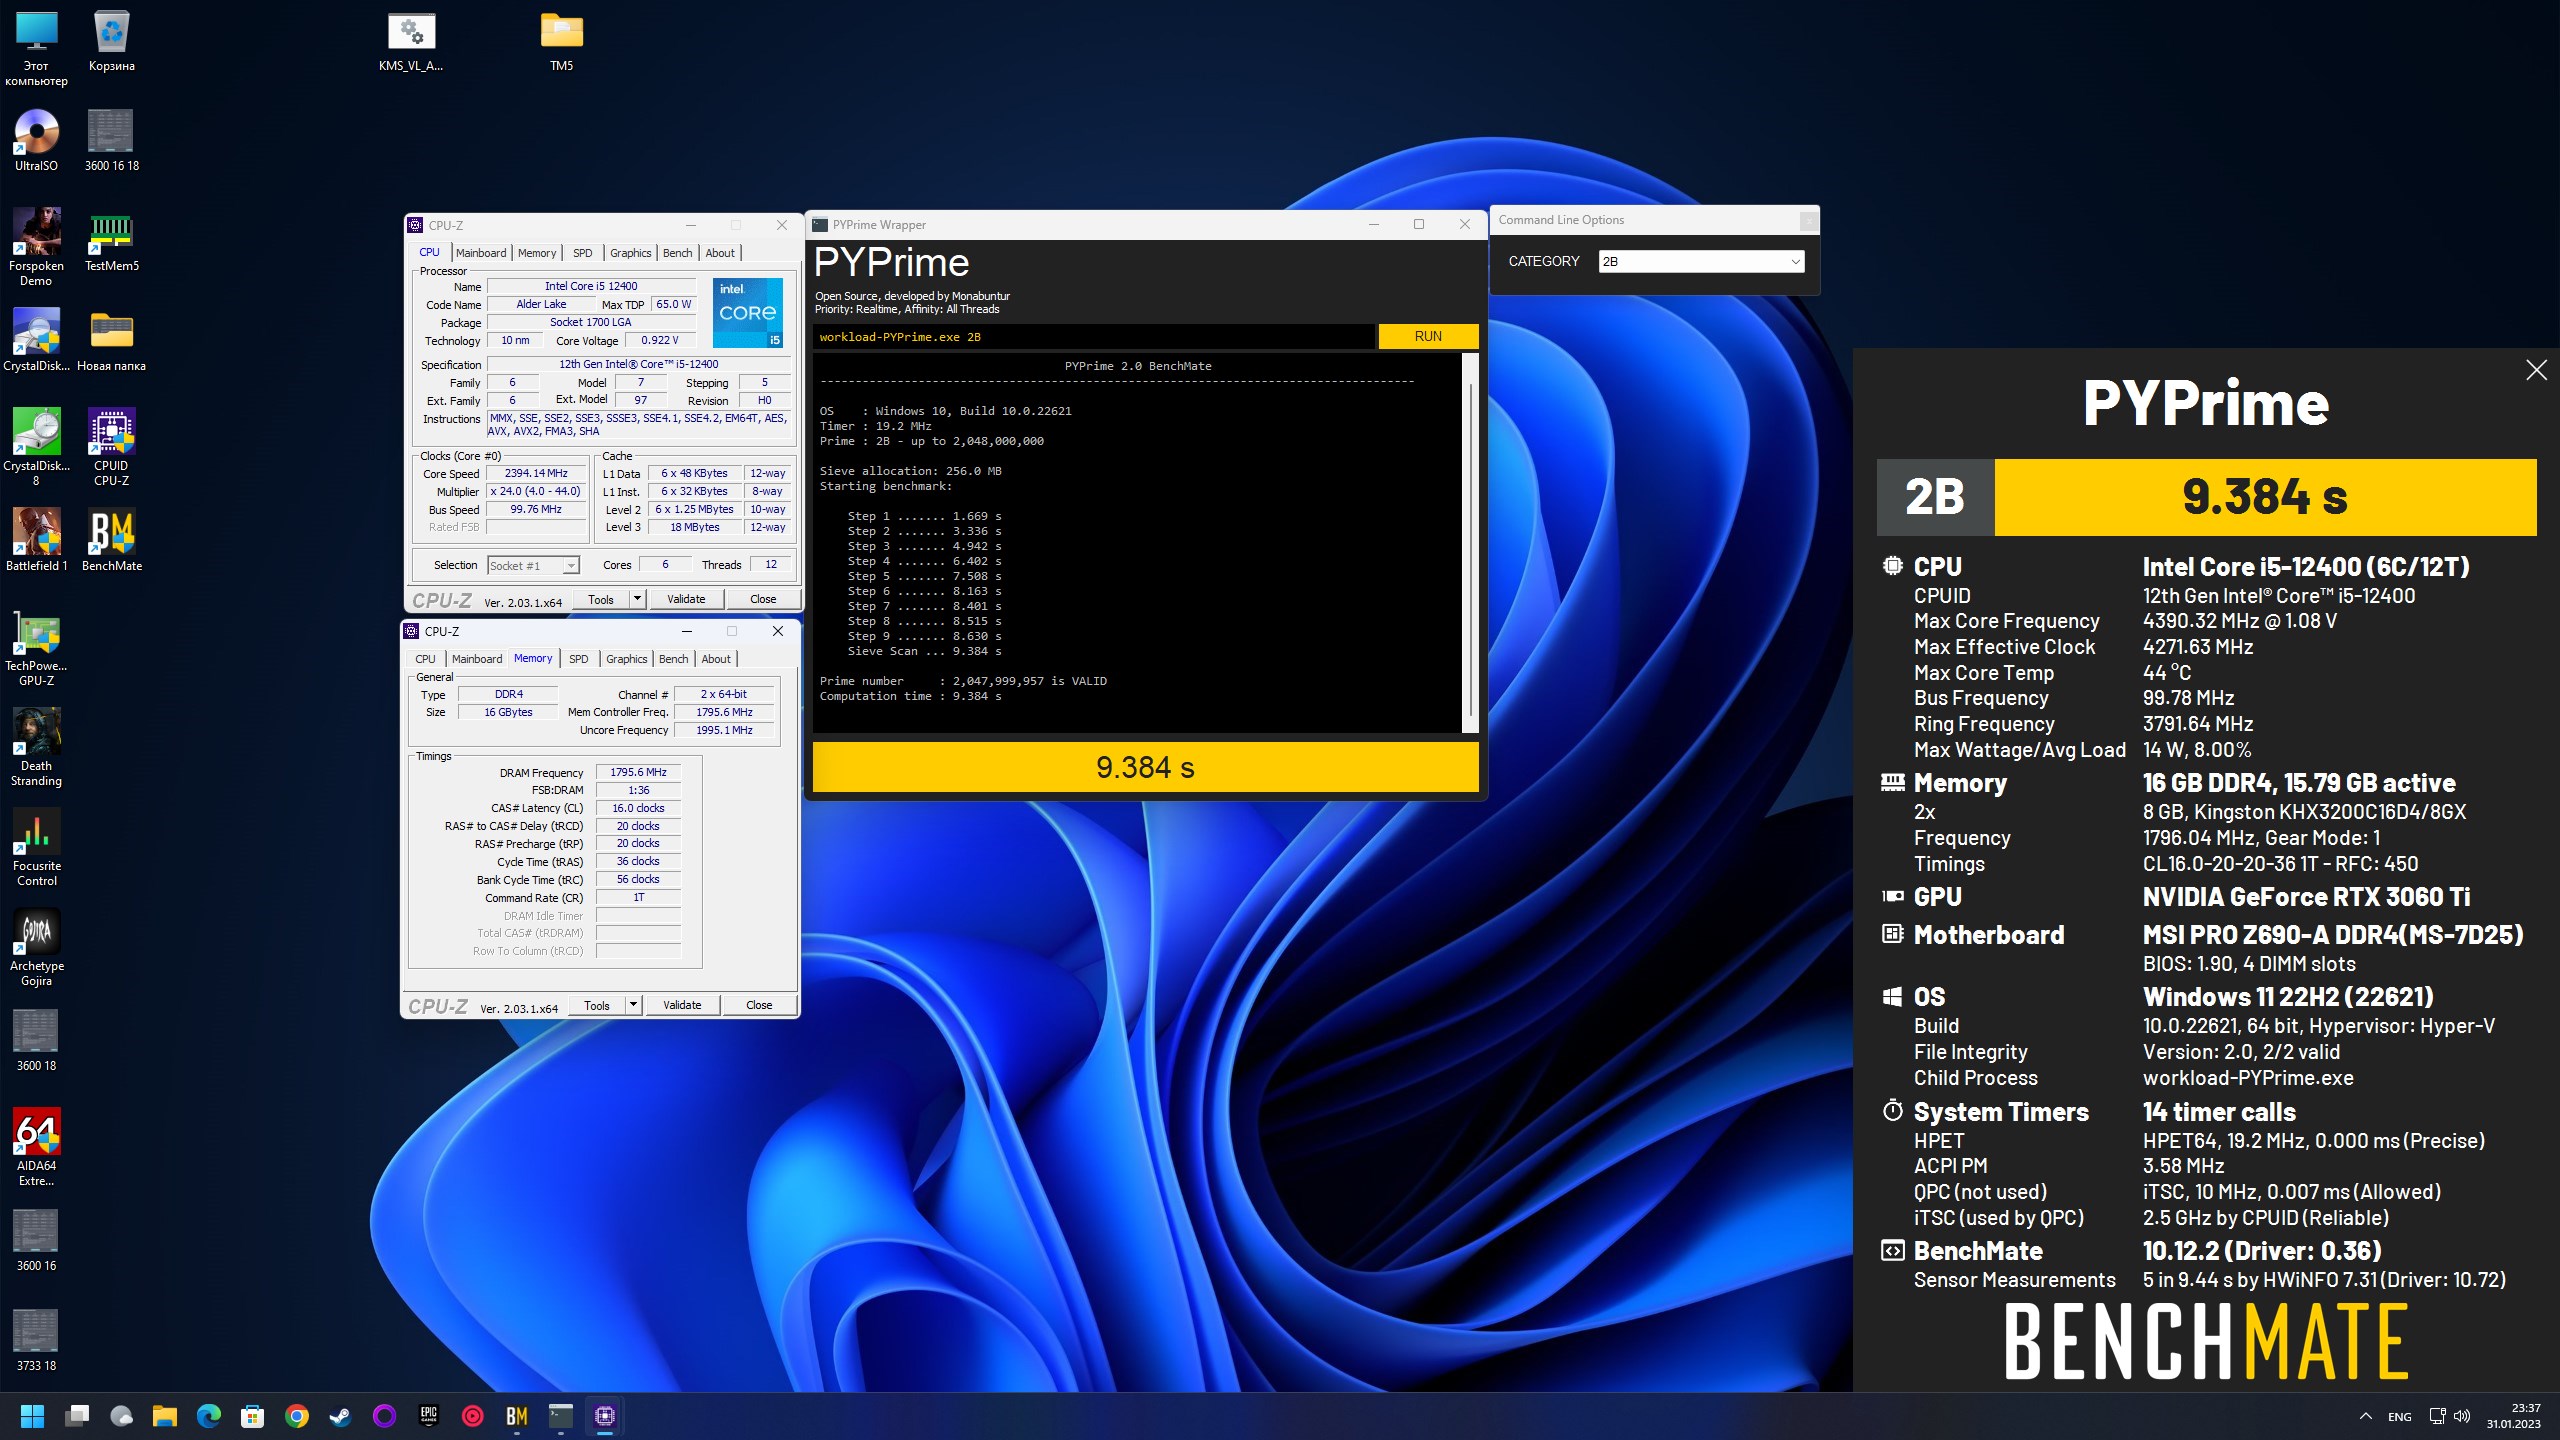Click the Steam icon in the taskbar
Image resolution: width=2560 pixels, height=1440 pixels.
tap(341, 1416)
